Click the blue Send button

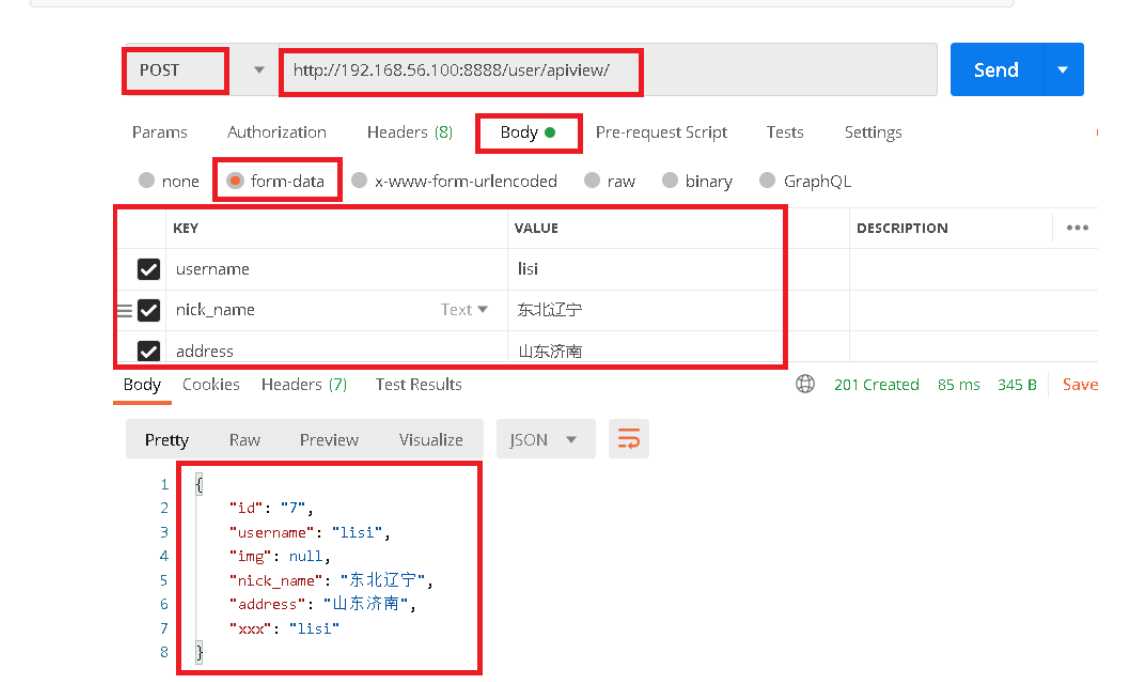(x=996, y=70)
